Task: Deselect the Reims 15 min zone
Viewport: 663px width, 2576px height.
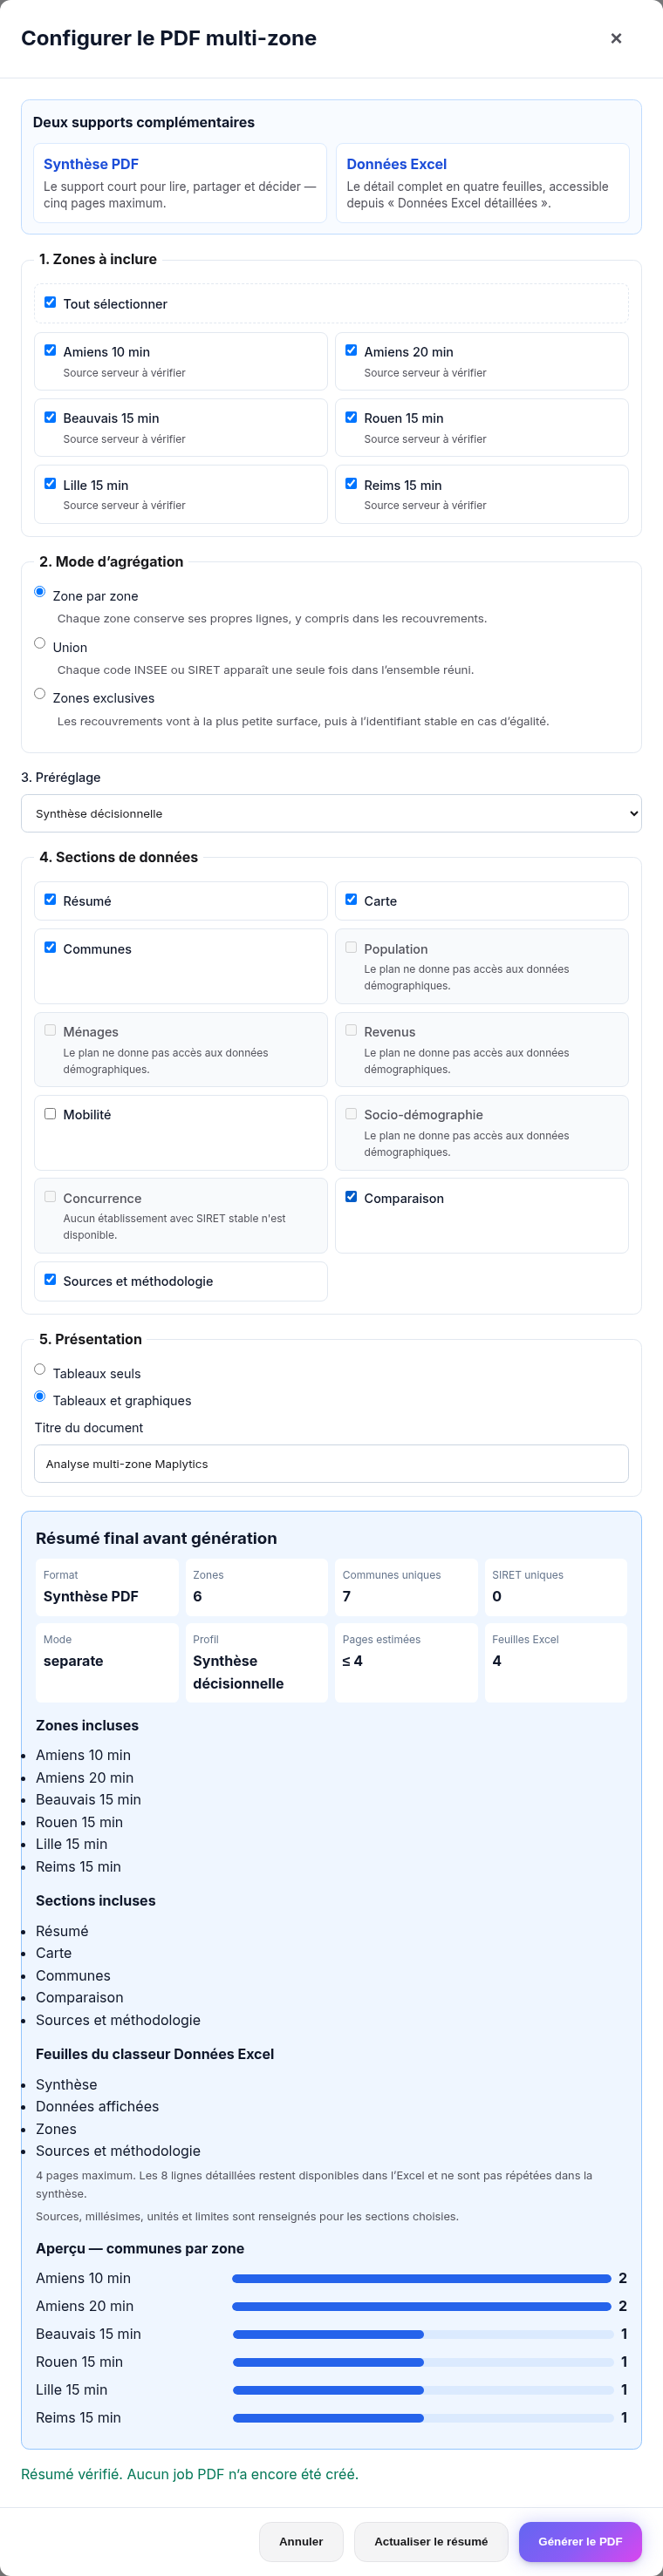Action: [x=351, y=483]
